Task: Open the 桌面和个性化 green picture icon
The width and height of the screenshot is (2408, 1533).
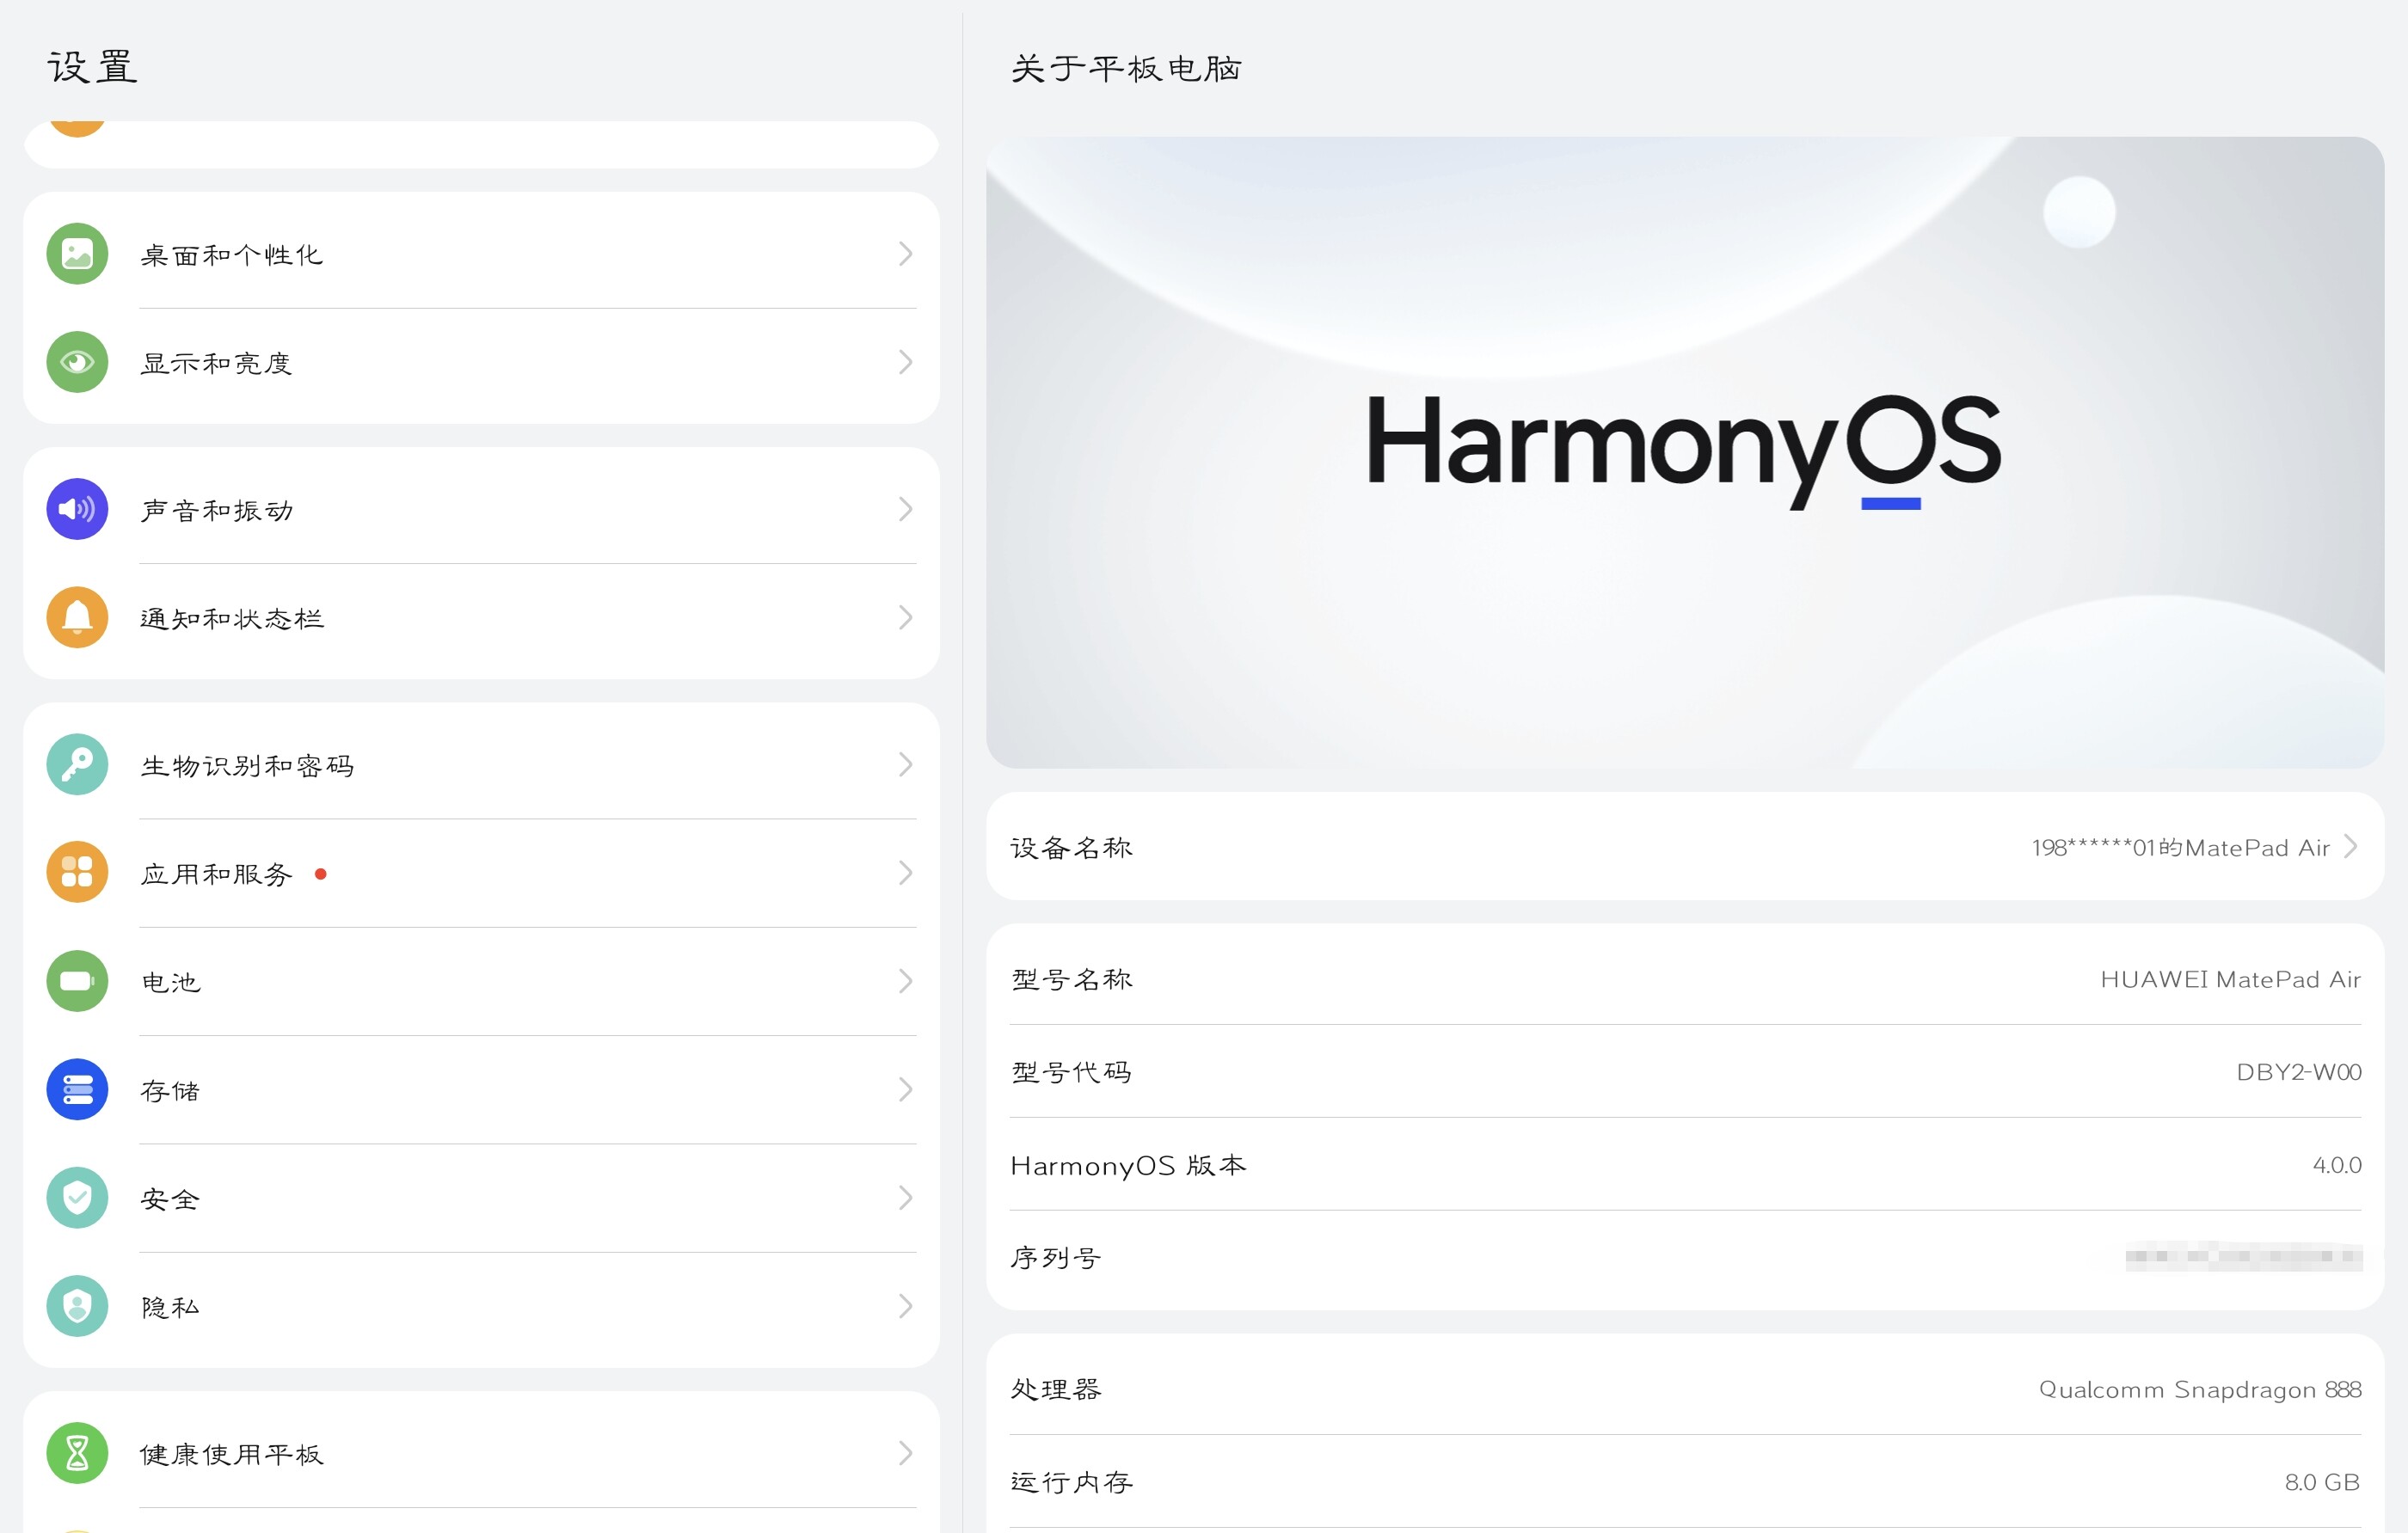Action: (x=77, y=254)
